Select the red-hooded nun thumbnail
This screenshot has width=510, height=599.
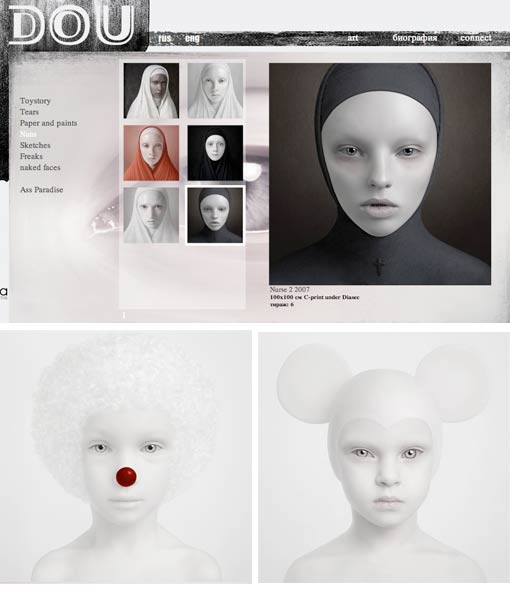click(151, 153)
